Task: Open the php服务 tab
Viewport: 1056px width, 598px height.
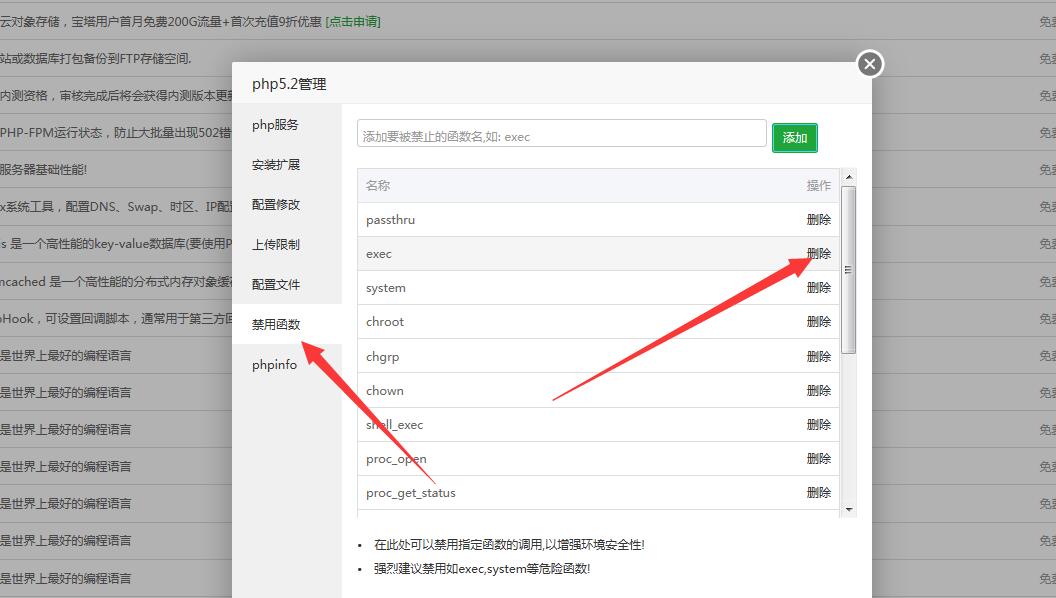Action: point(275,125)
